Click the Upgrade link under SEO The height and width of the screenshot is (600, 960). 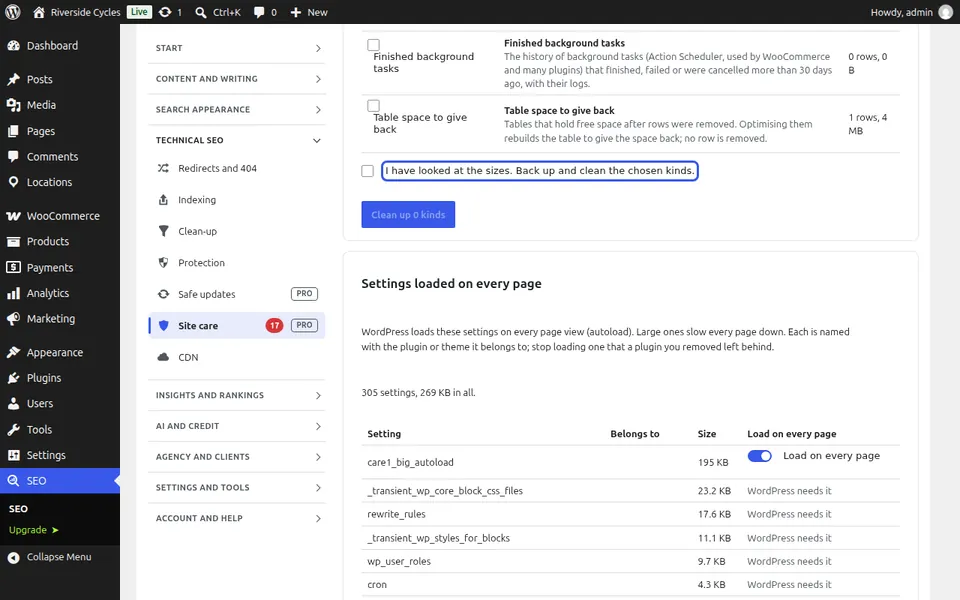[x=34, y=530]
